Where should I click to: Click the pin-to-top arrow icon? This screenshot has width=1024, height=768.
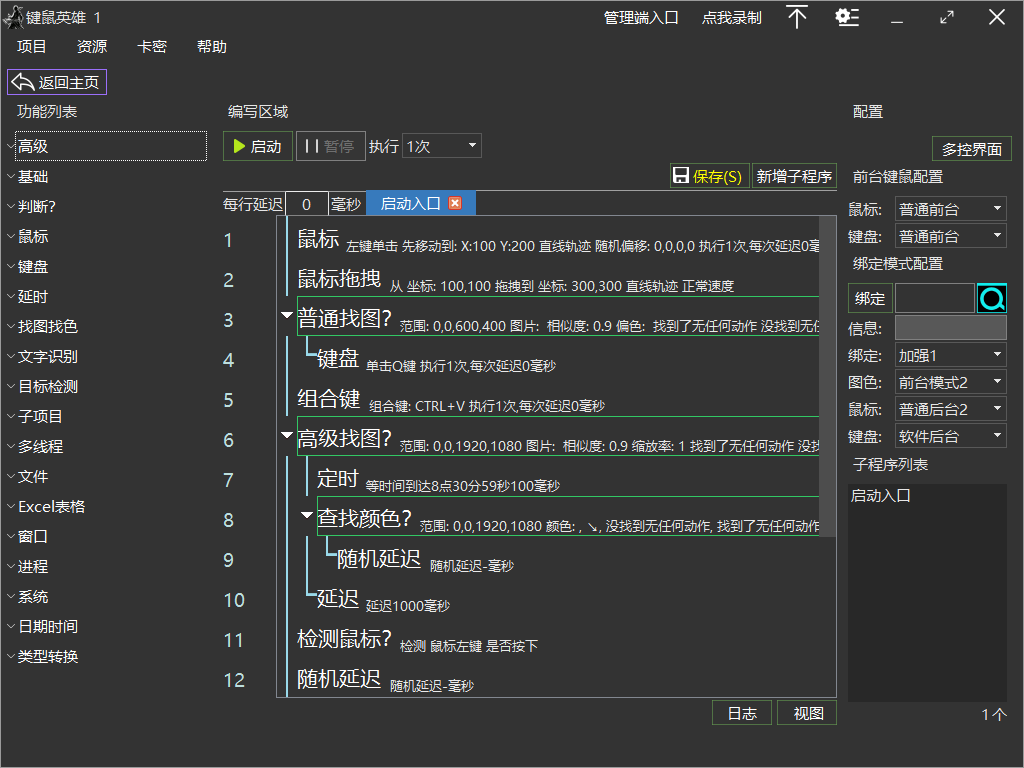797,17
